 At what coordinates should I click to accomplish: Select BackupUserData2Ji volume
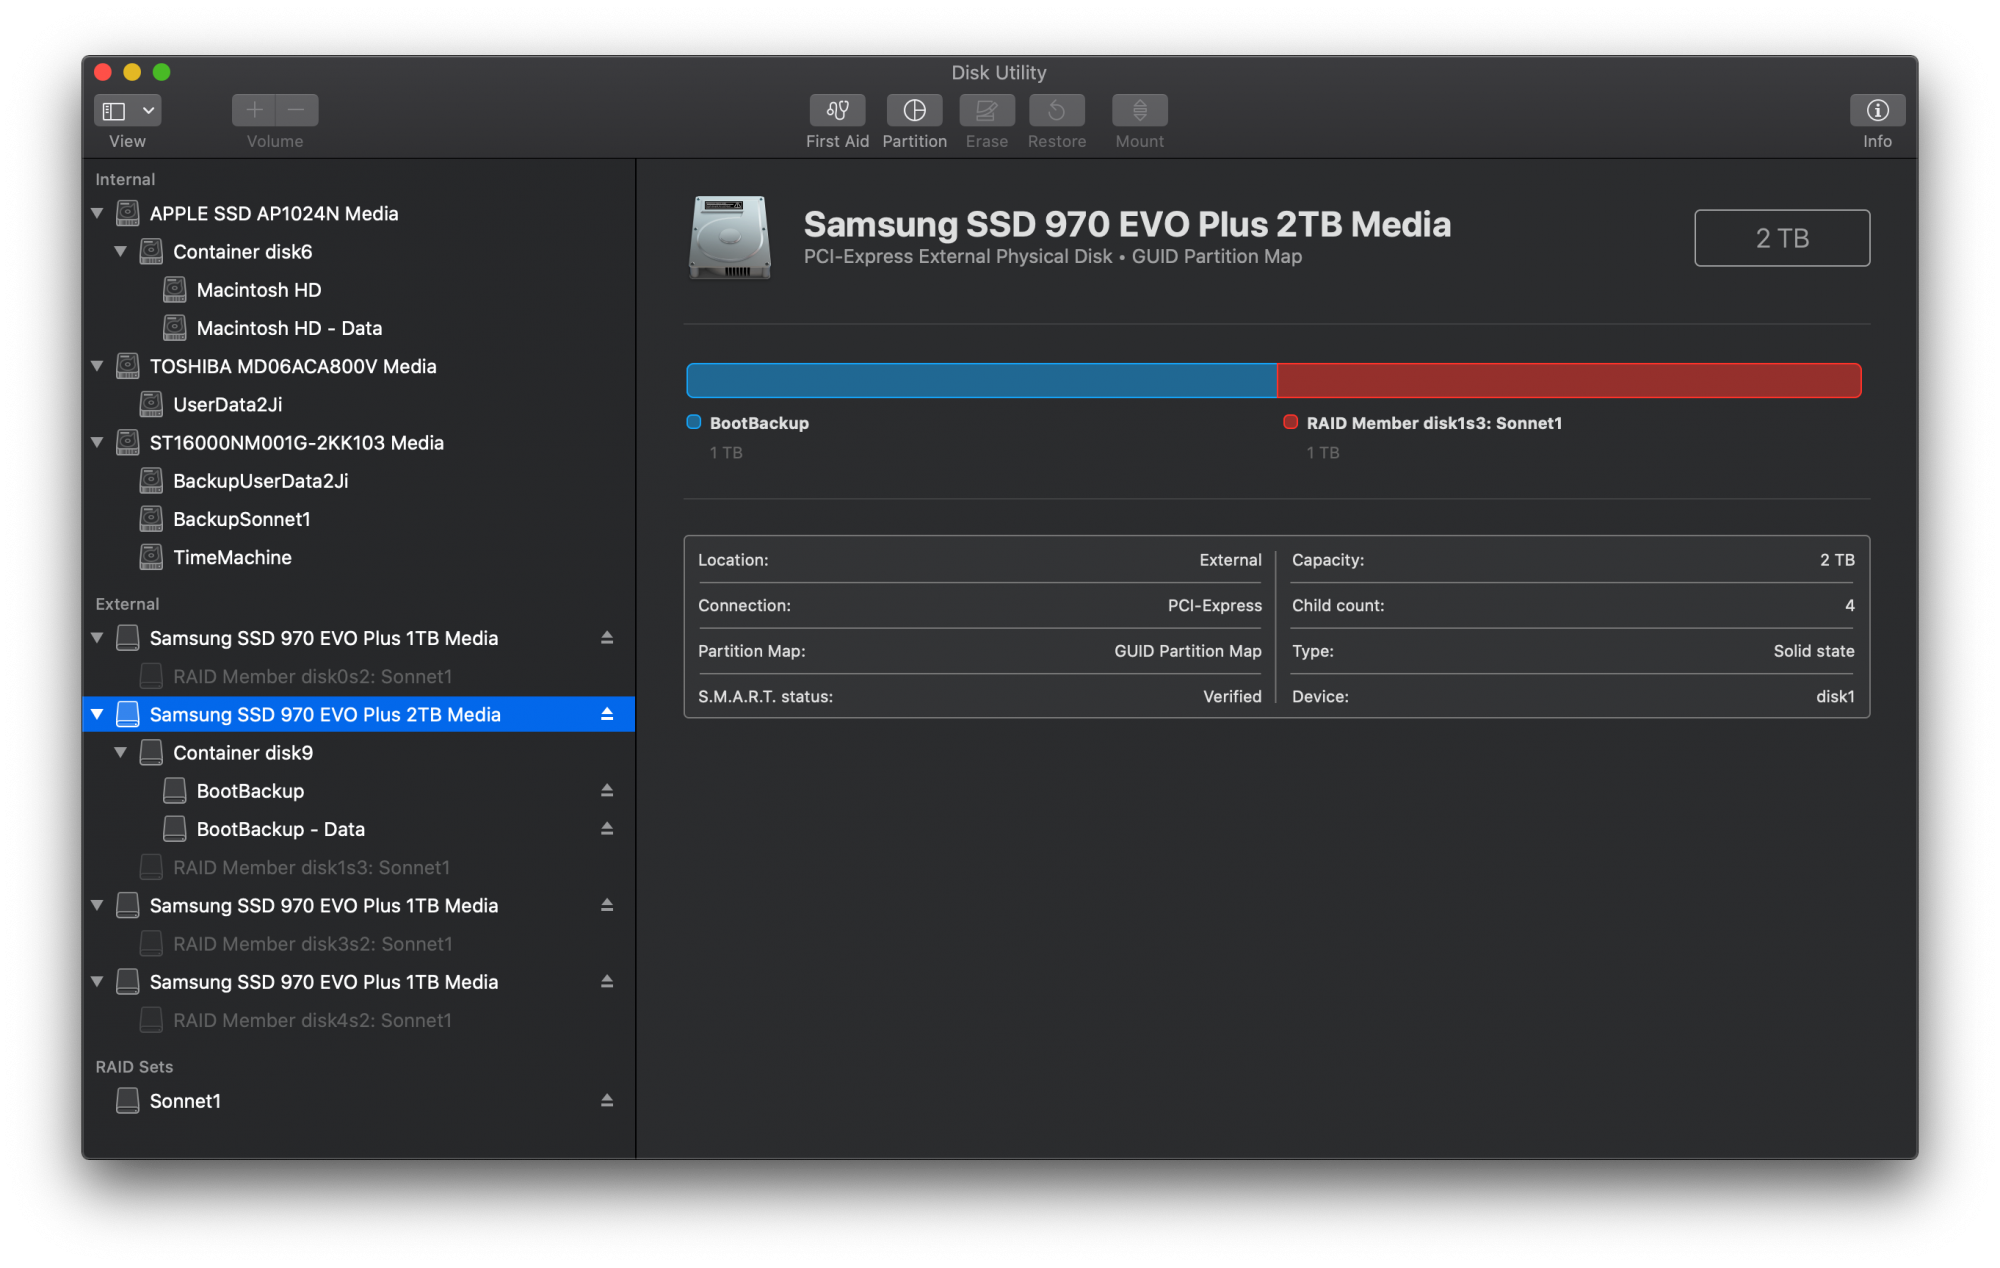(x=358, y=481)
